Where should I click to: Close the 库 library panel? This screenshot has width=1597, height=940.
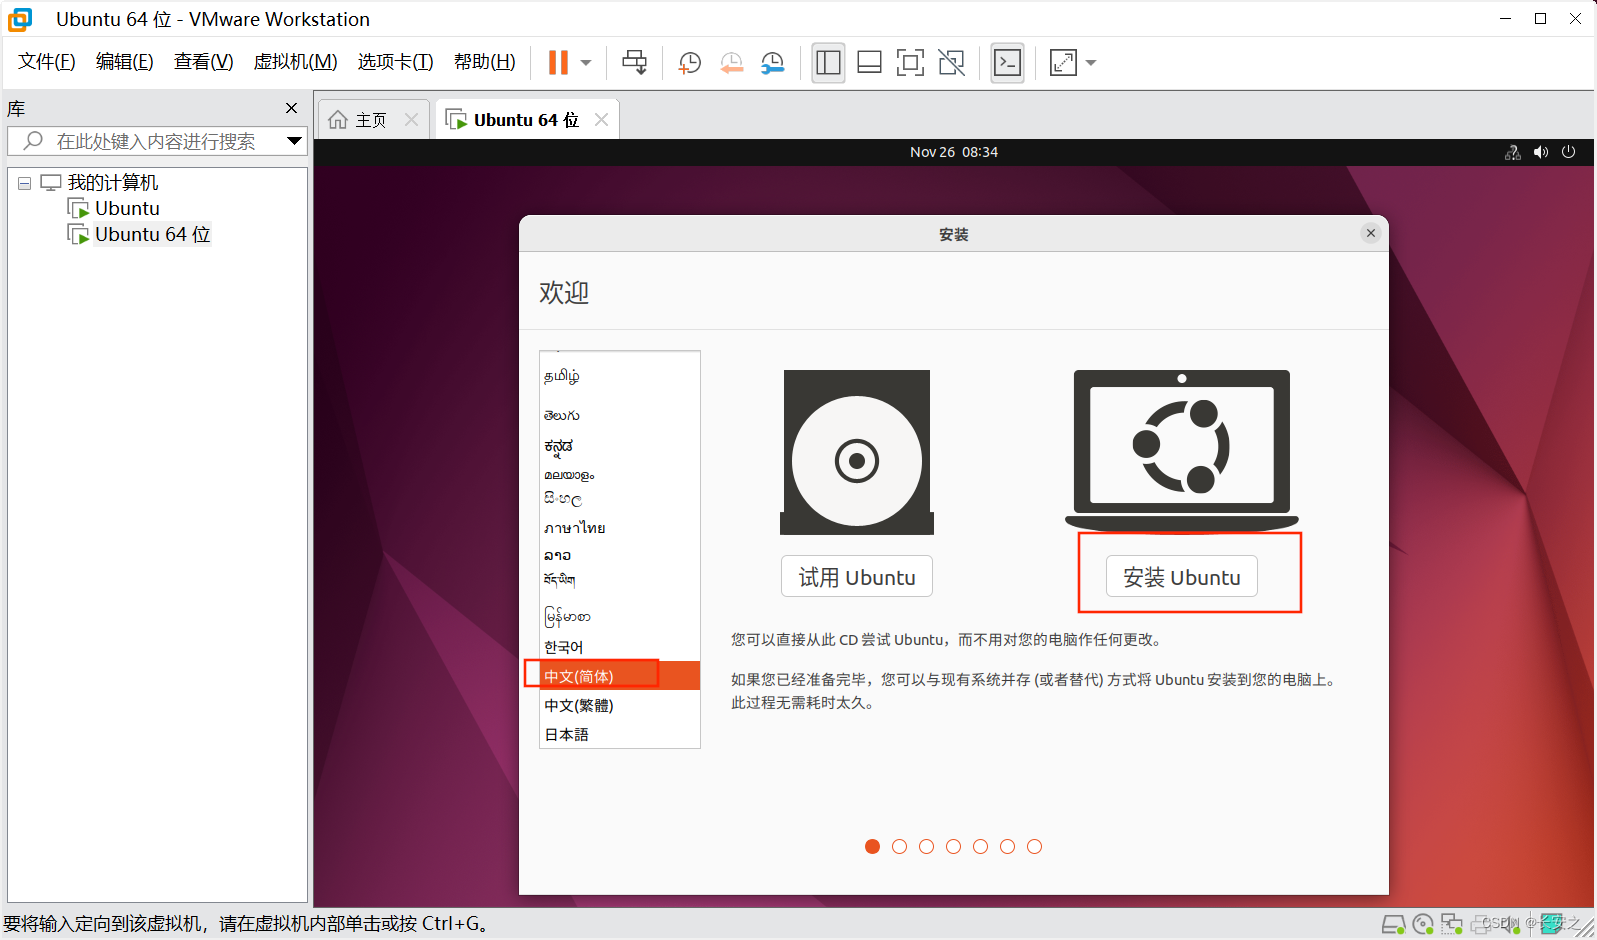click(x=291, y=108)
